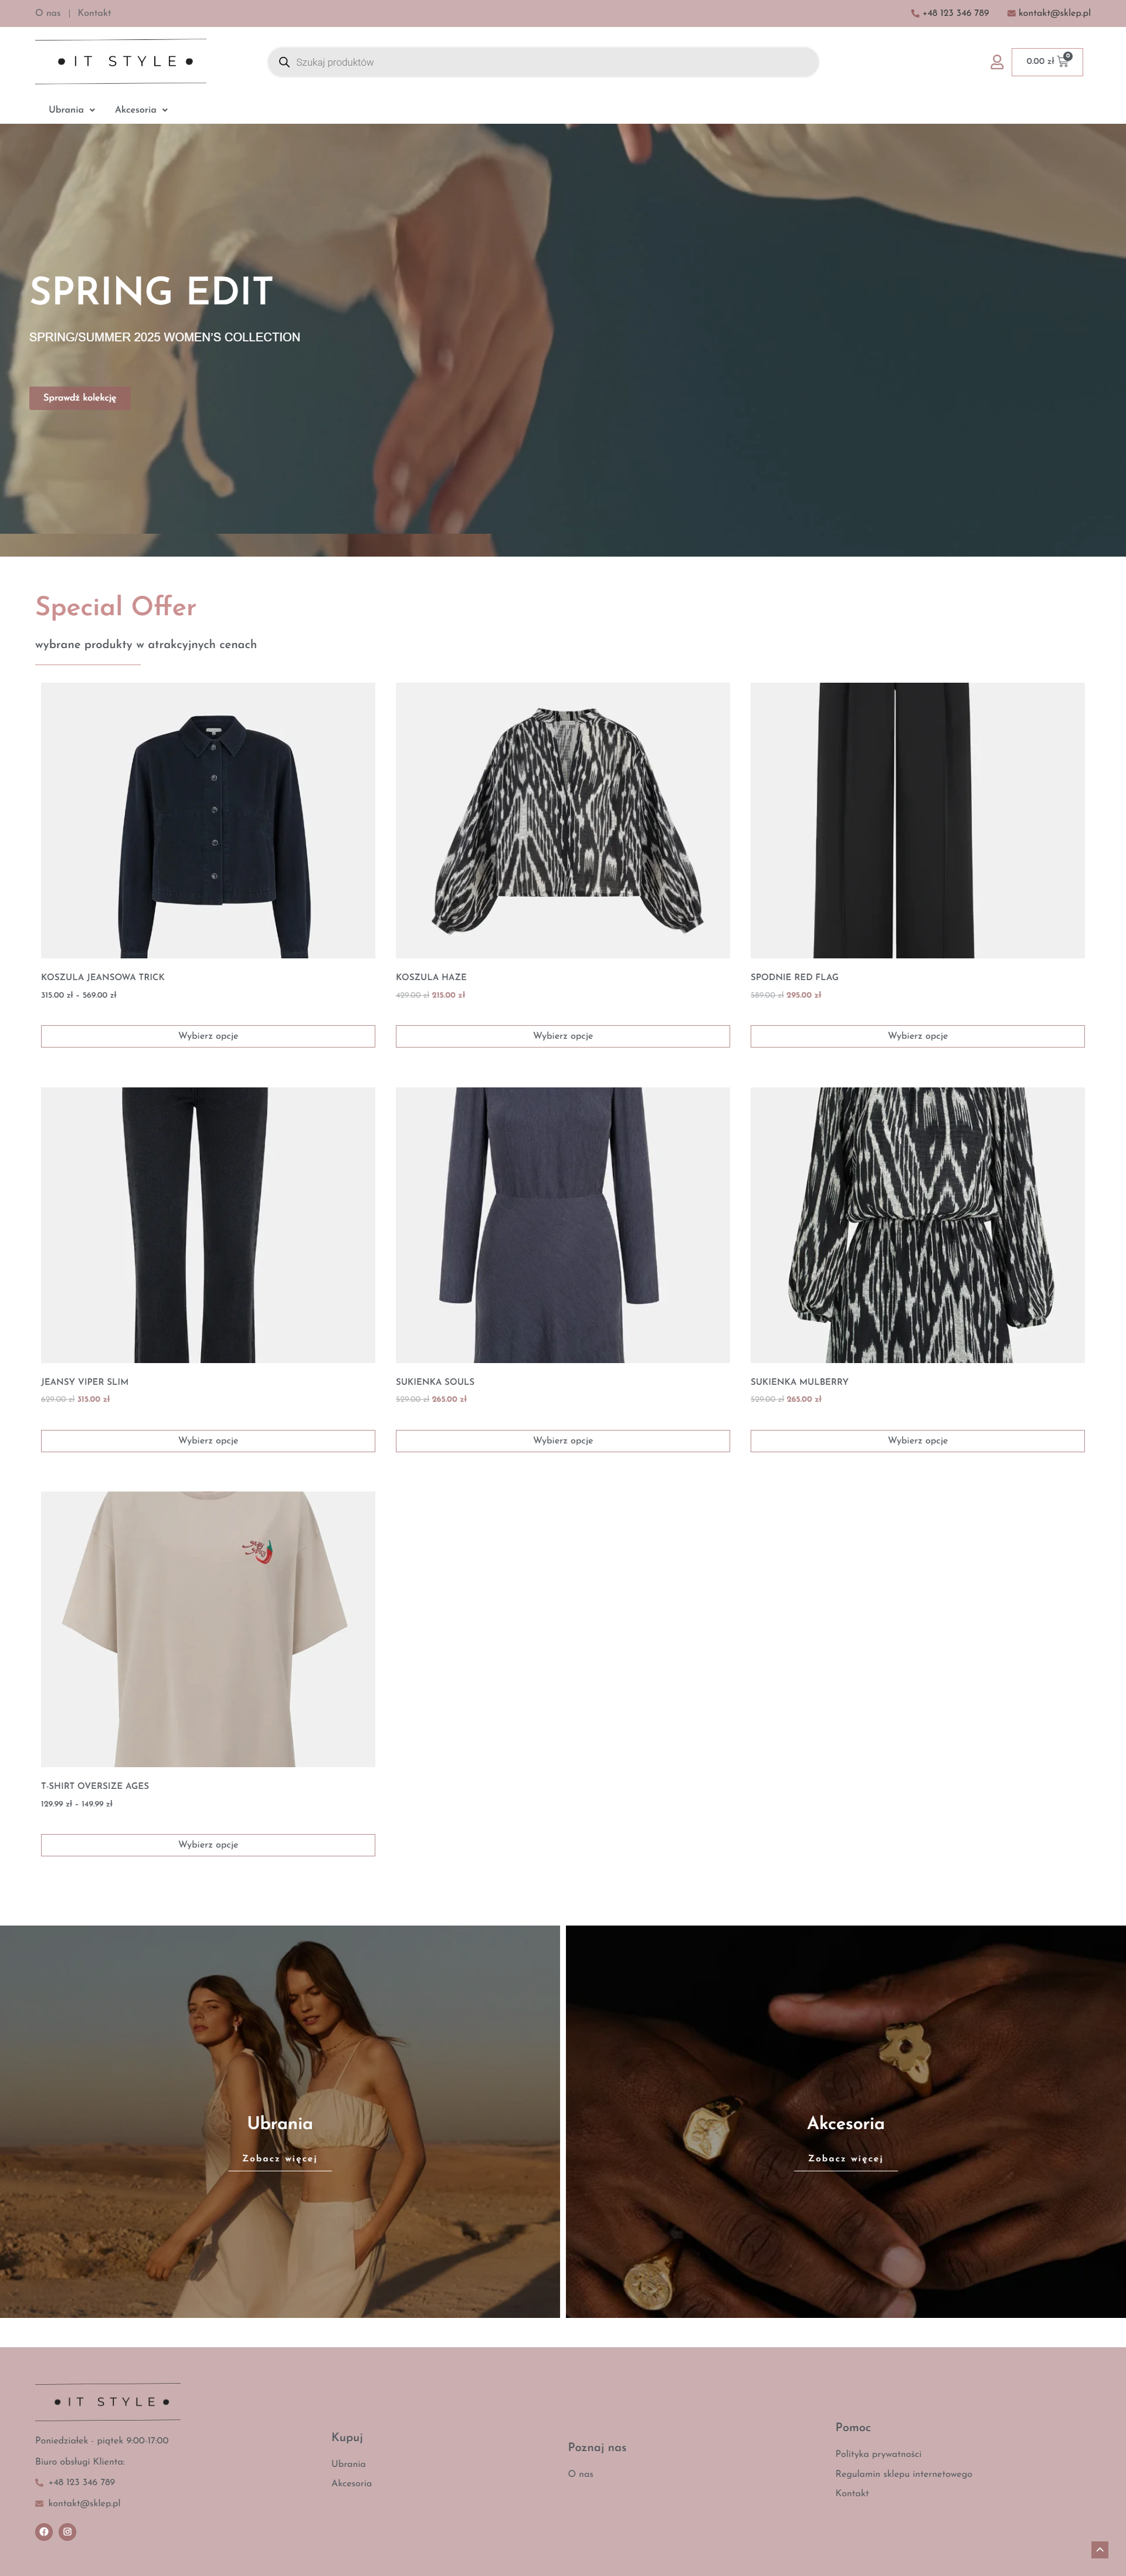
Task: Open the shopping cart showing 0.00 zł
Action: [x=1047, y=62]
